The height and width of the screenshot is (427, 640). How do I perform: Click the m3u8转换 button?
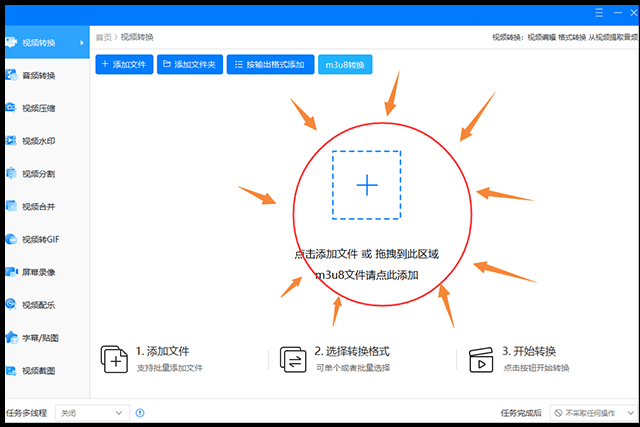(x=345, y=64)
